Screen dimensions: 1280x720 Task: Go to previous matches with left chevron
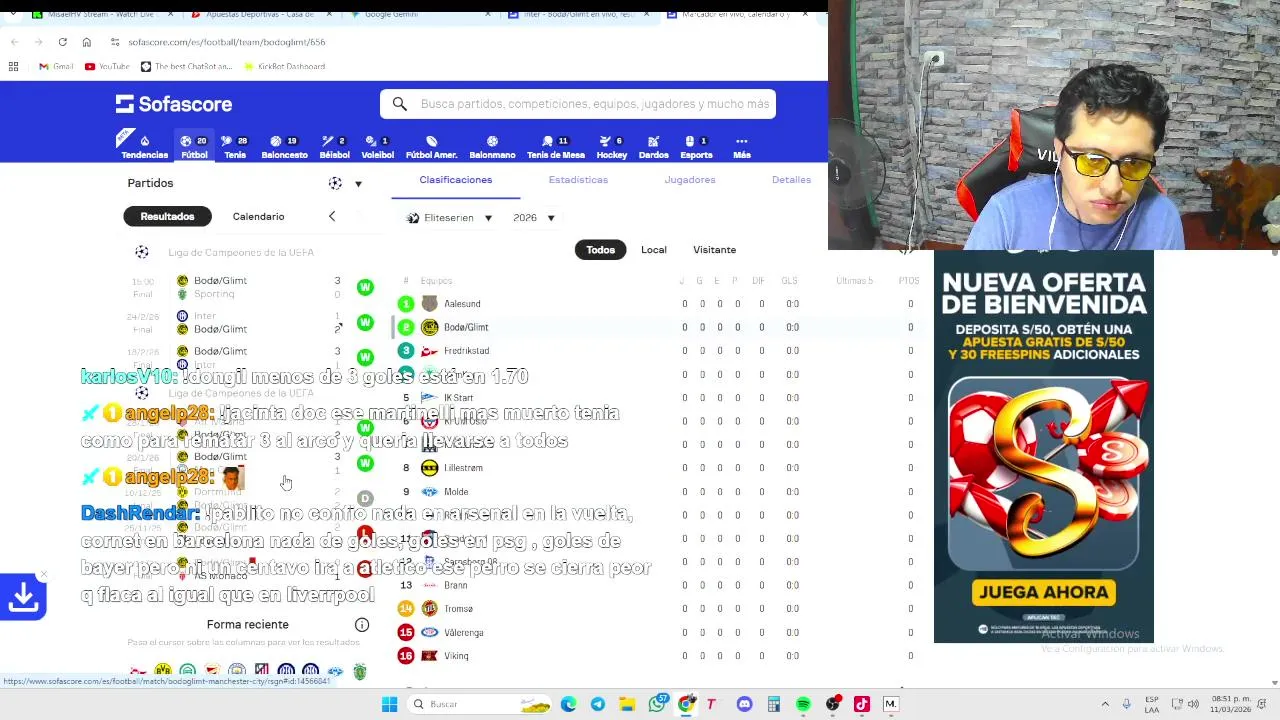332,216
